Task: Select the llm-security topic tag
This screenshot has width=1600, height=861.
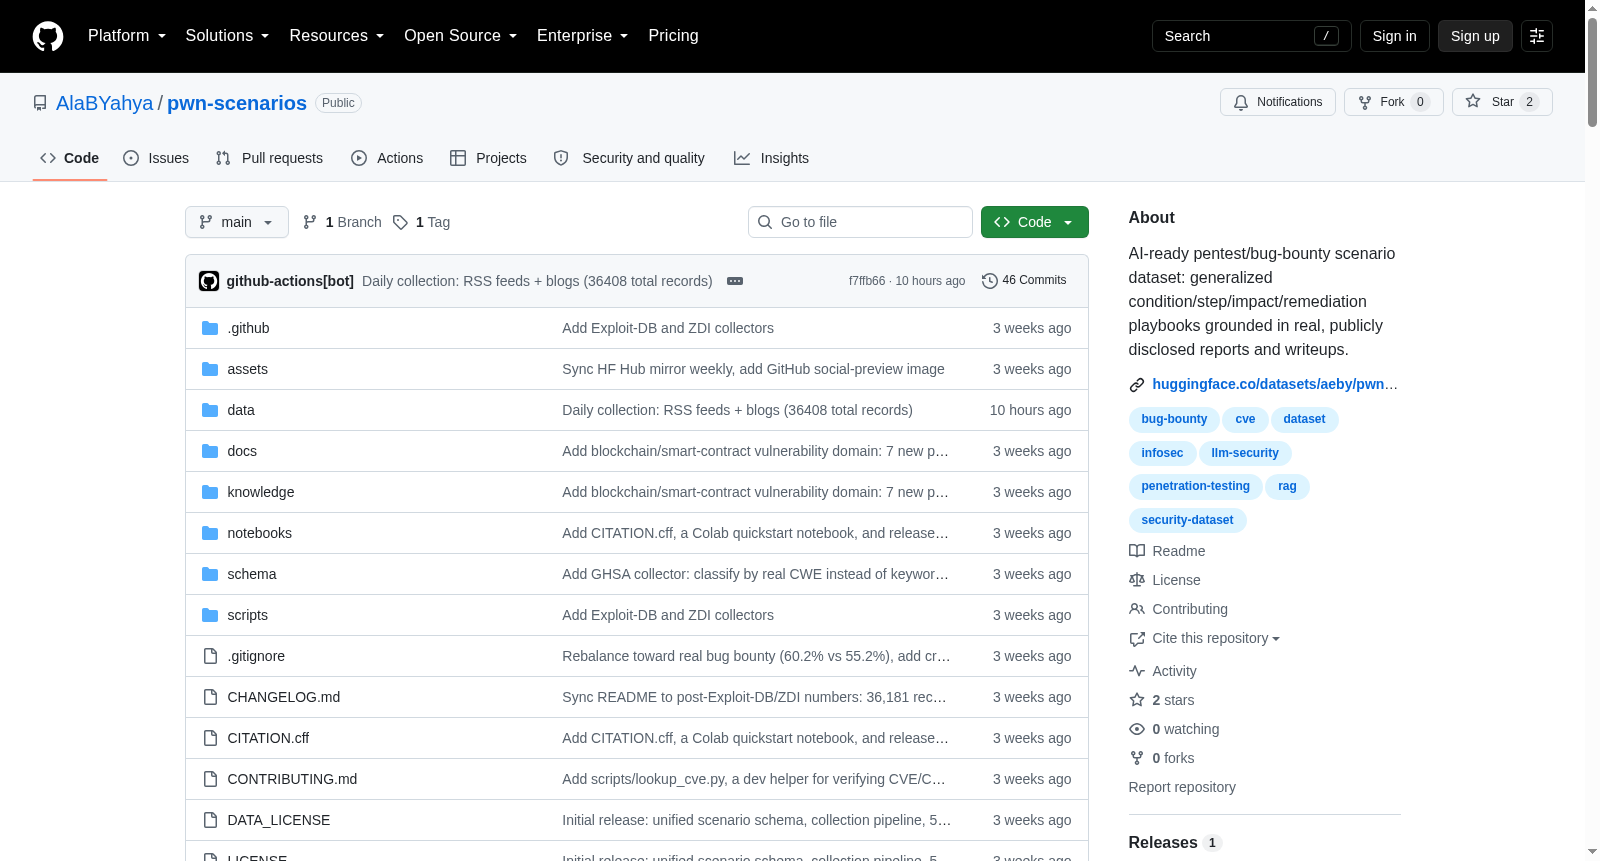Action: pyautogui.click(x=1245, y=454)
